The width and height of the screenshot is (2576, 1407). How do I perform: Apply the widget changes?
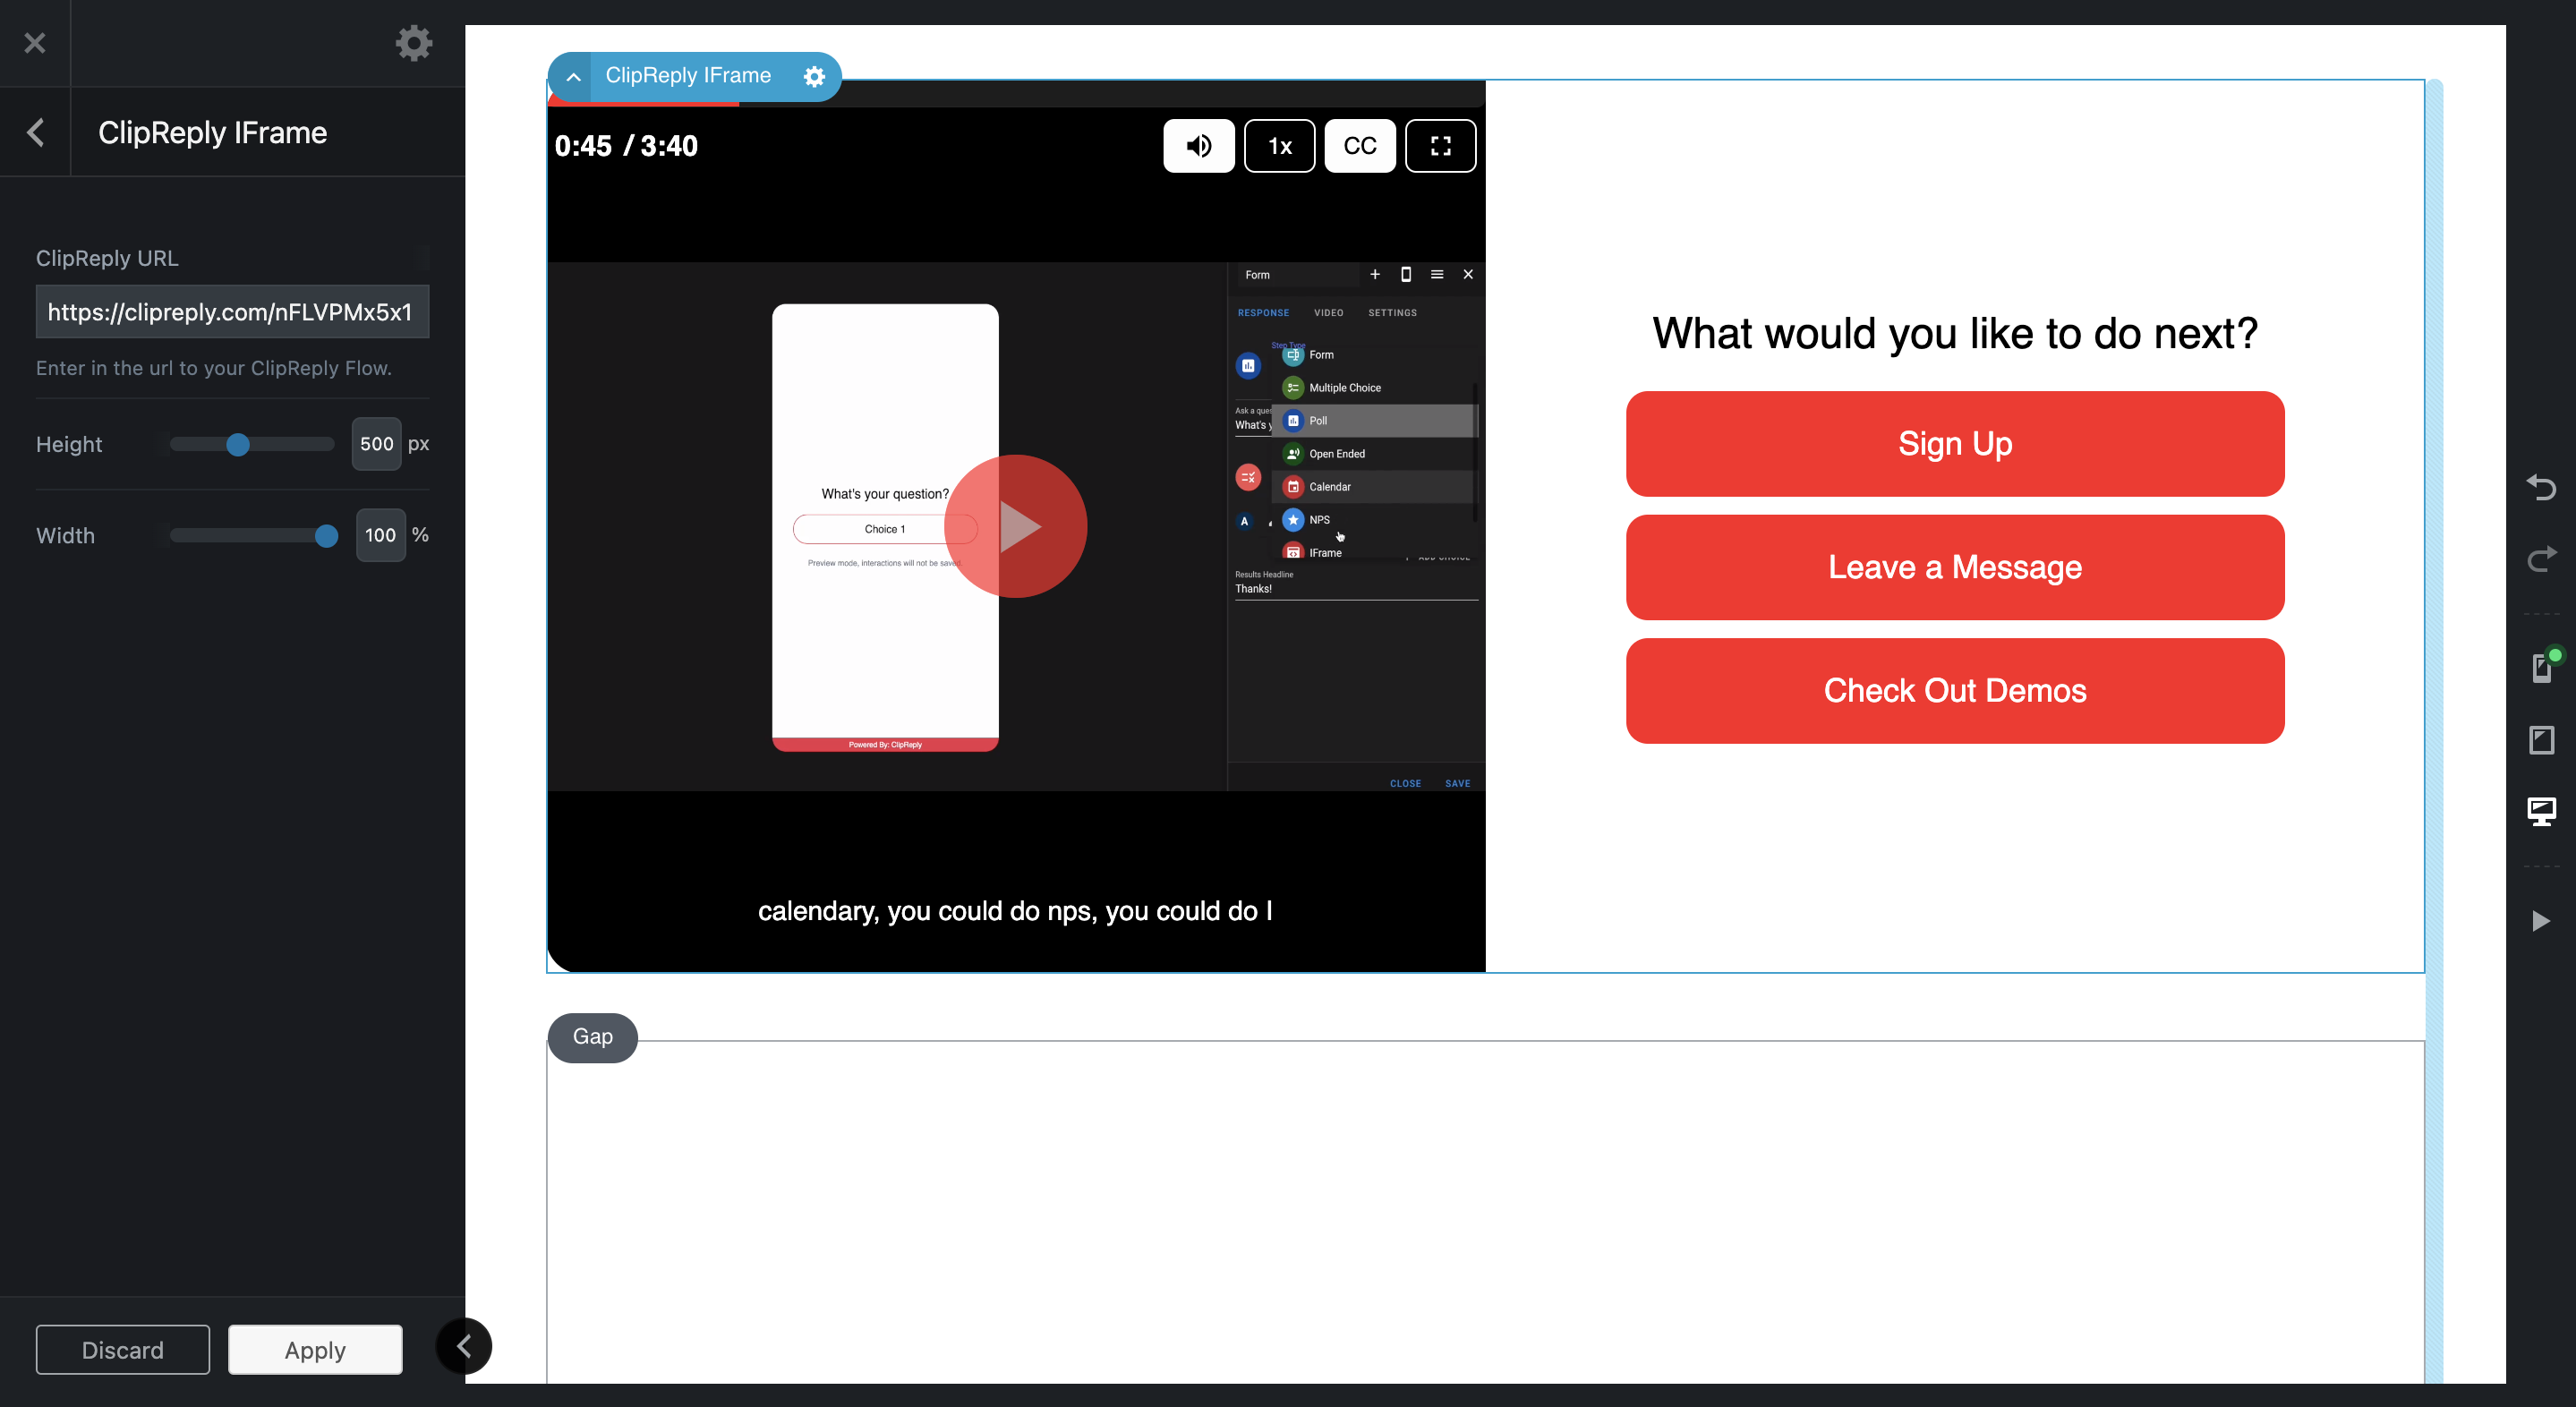coord(315,1349)
